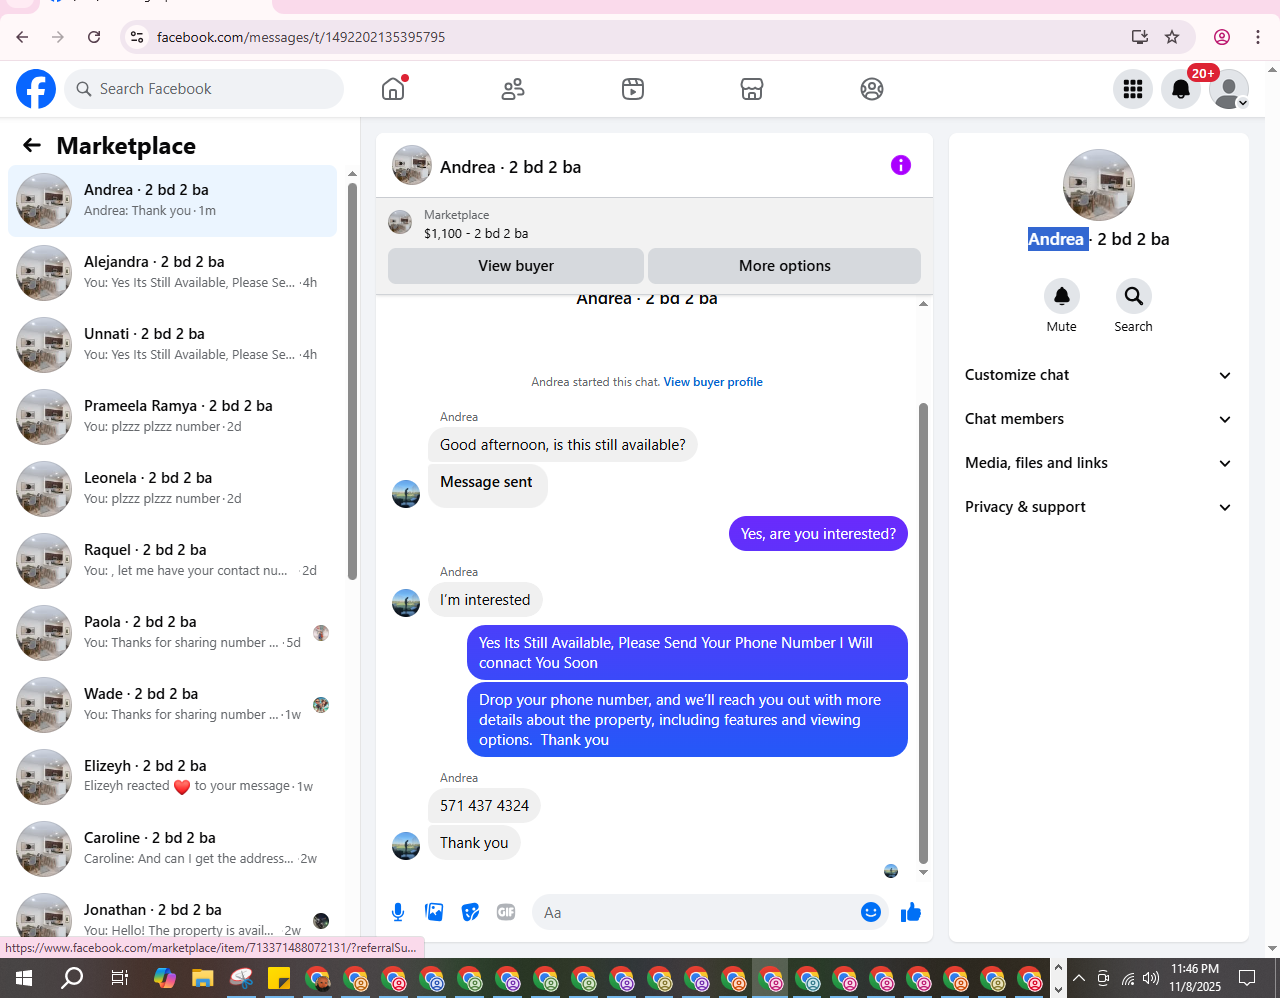
Task: Click the browser address bar URL
Action: (301, 37)
